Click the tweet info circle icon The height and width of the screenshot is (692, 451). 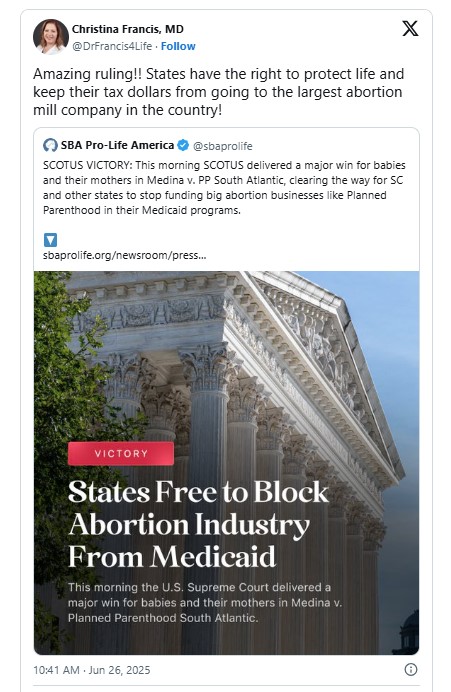coord(410,669)
